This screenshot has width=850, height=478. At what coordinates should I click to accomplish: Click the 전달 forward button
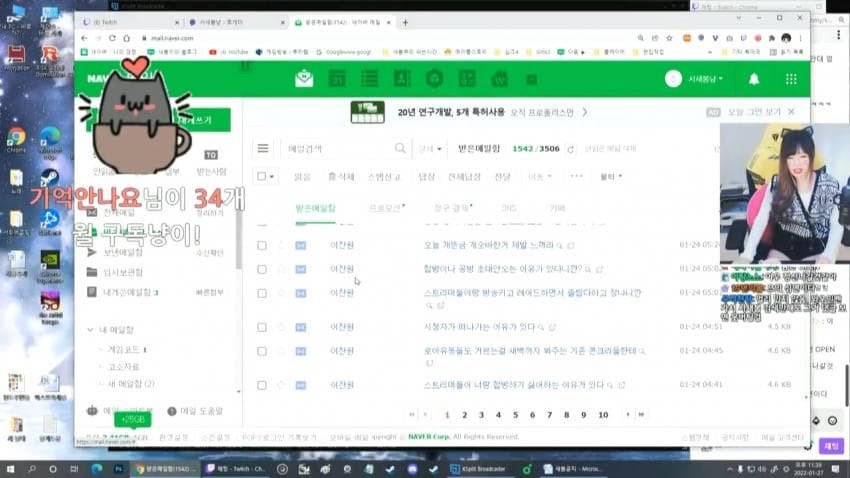point(503,177)
